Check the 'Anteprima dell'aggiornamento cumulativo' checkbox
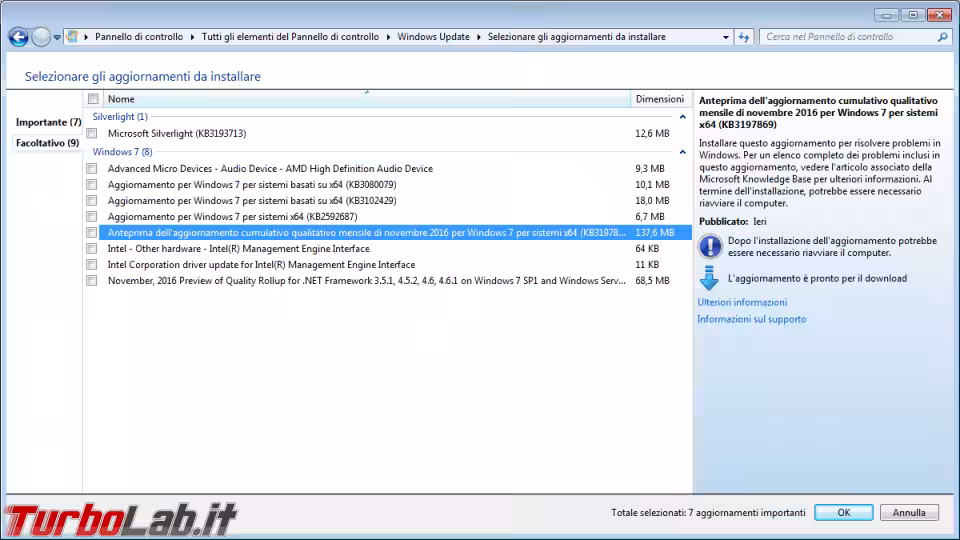The width and height of the screenshot is (960, 540). point(92,233)
